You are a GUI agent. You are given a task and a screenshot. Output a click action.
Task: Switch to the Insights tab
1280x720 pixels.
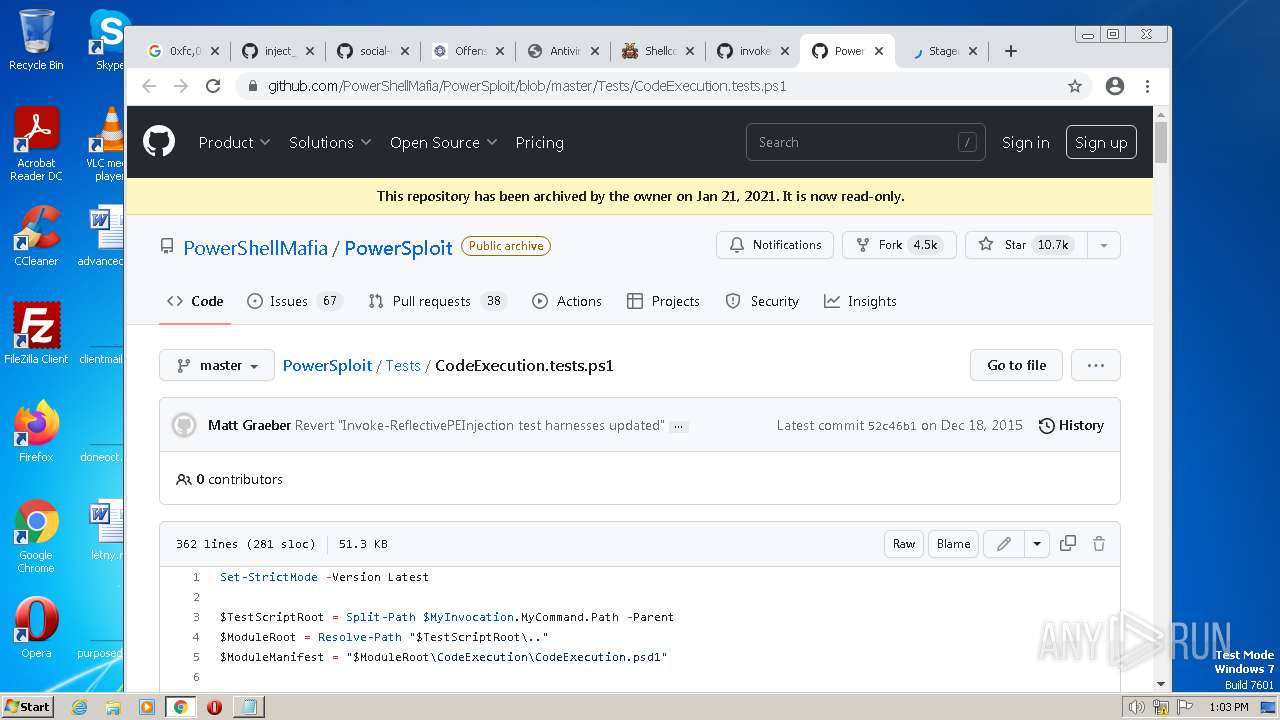[860, 301]
